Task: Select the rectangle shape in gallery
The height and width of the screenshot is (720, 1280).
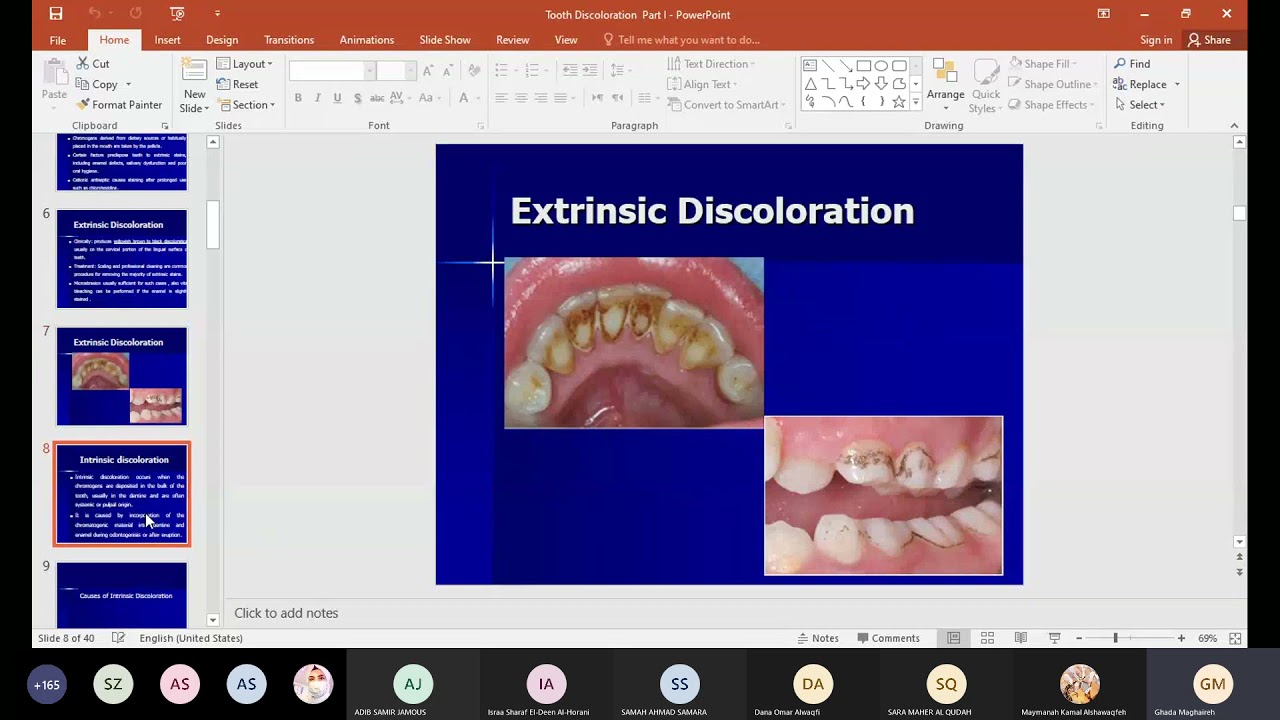Action: tap(863, 66)
